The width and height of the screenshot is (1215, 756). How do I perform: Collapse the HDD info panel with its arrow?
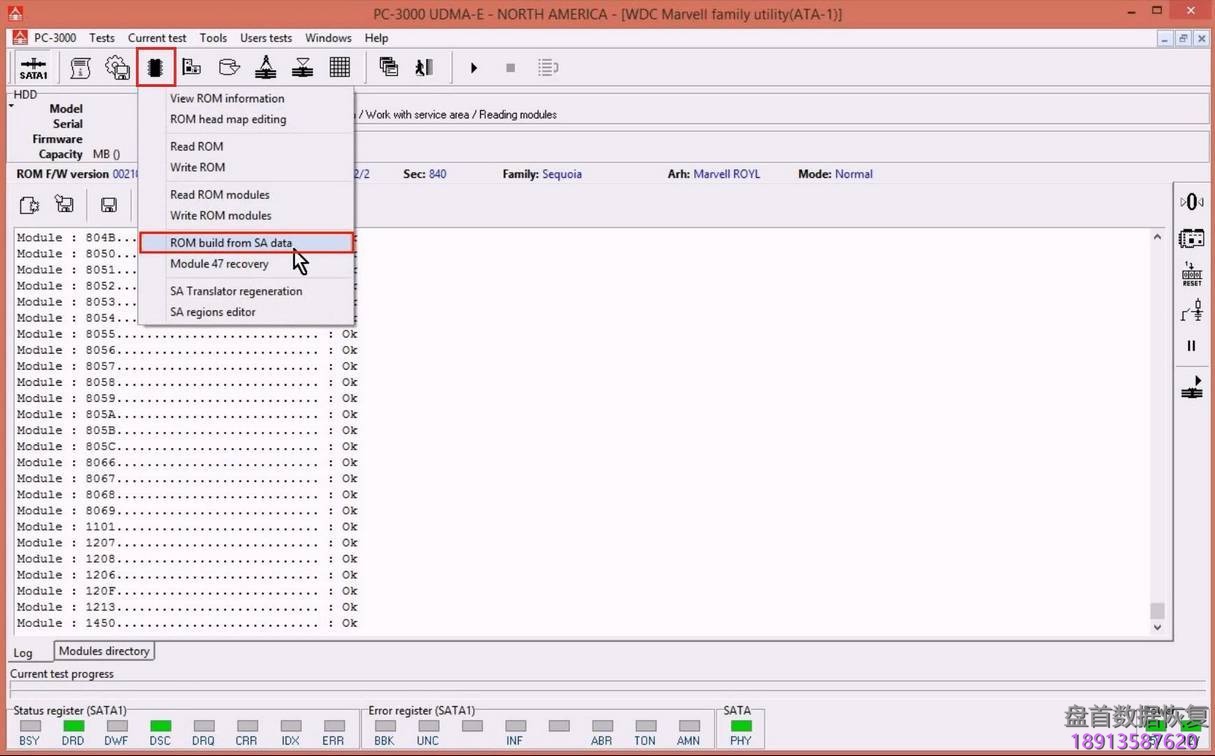coord(10,104)
